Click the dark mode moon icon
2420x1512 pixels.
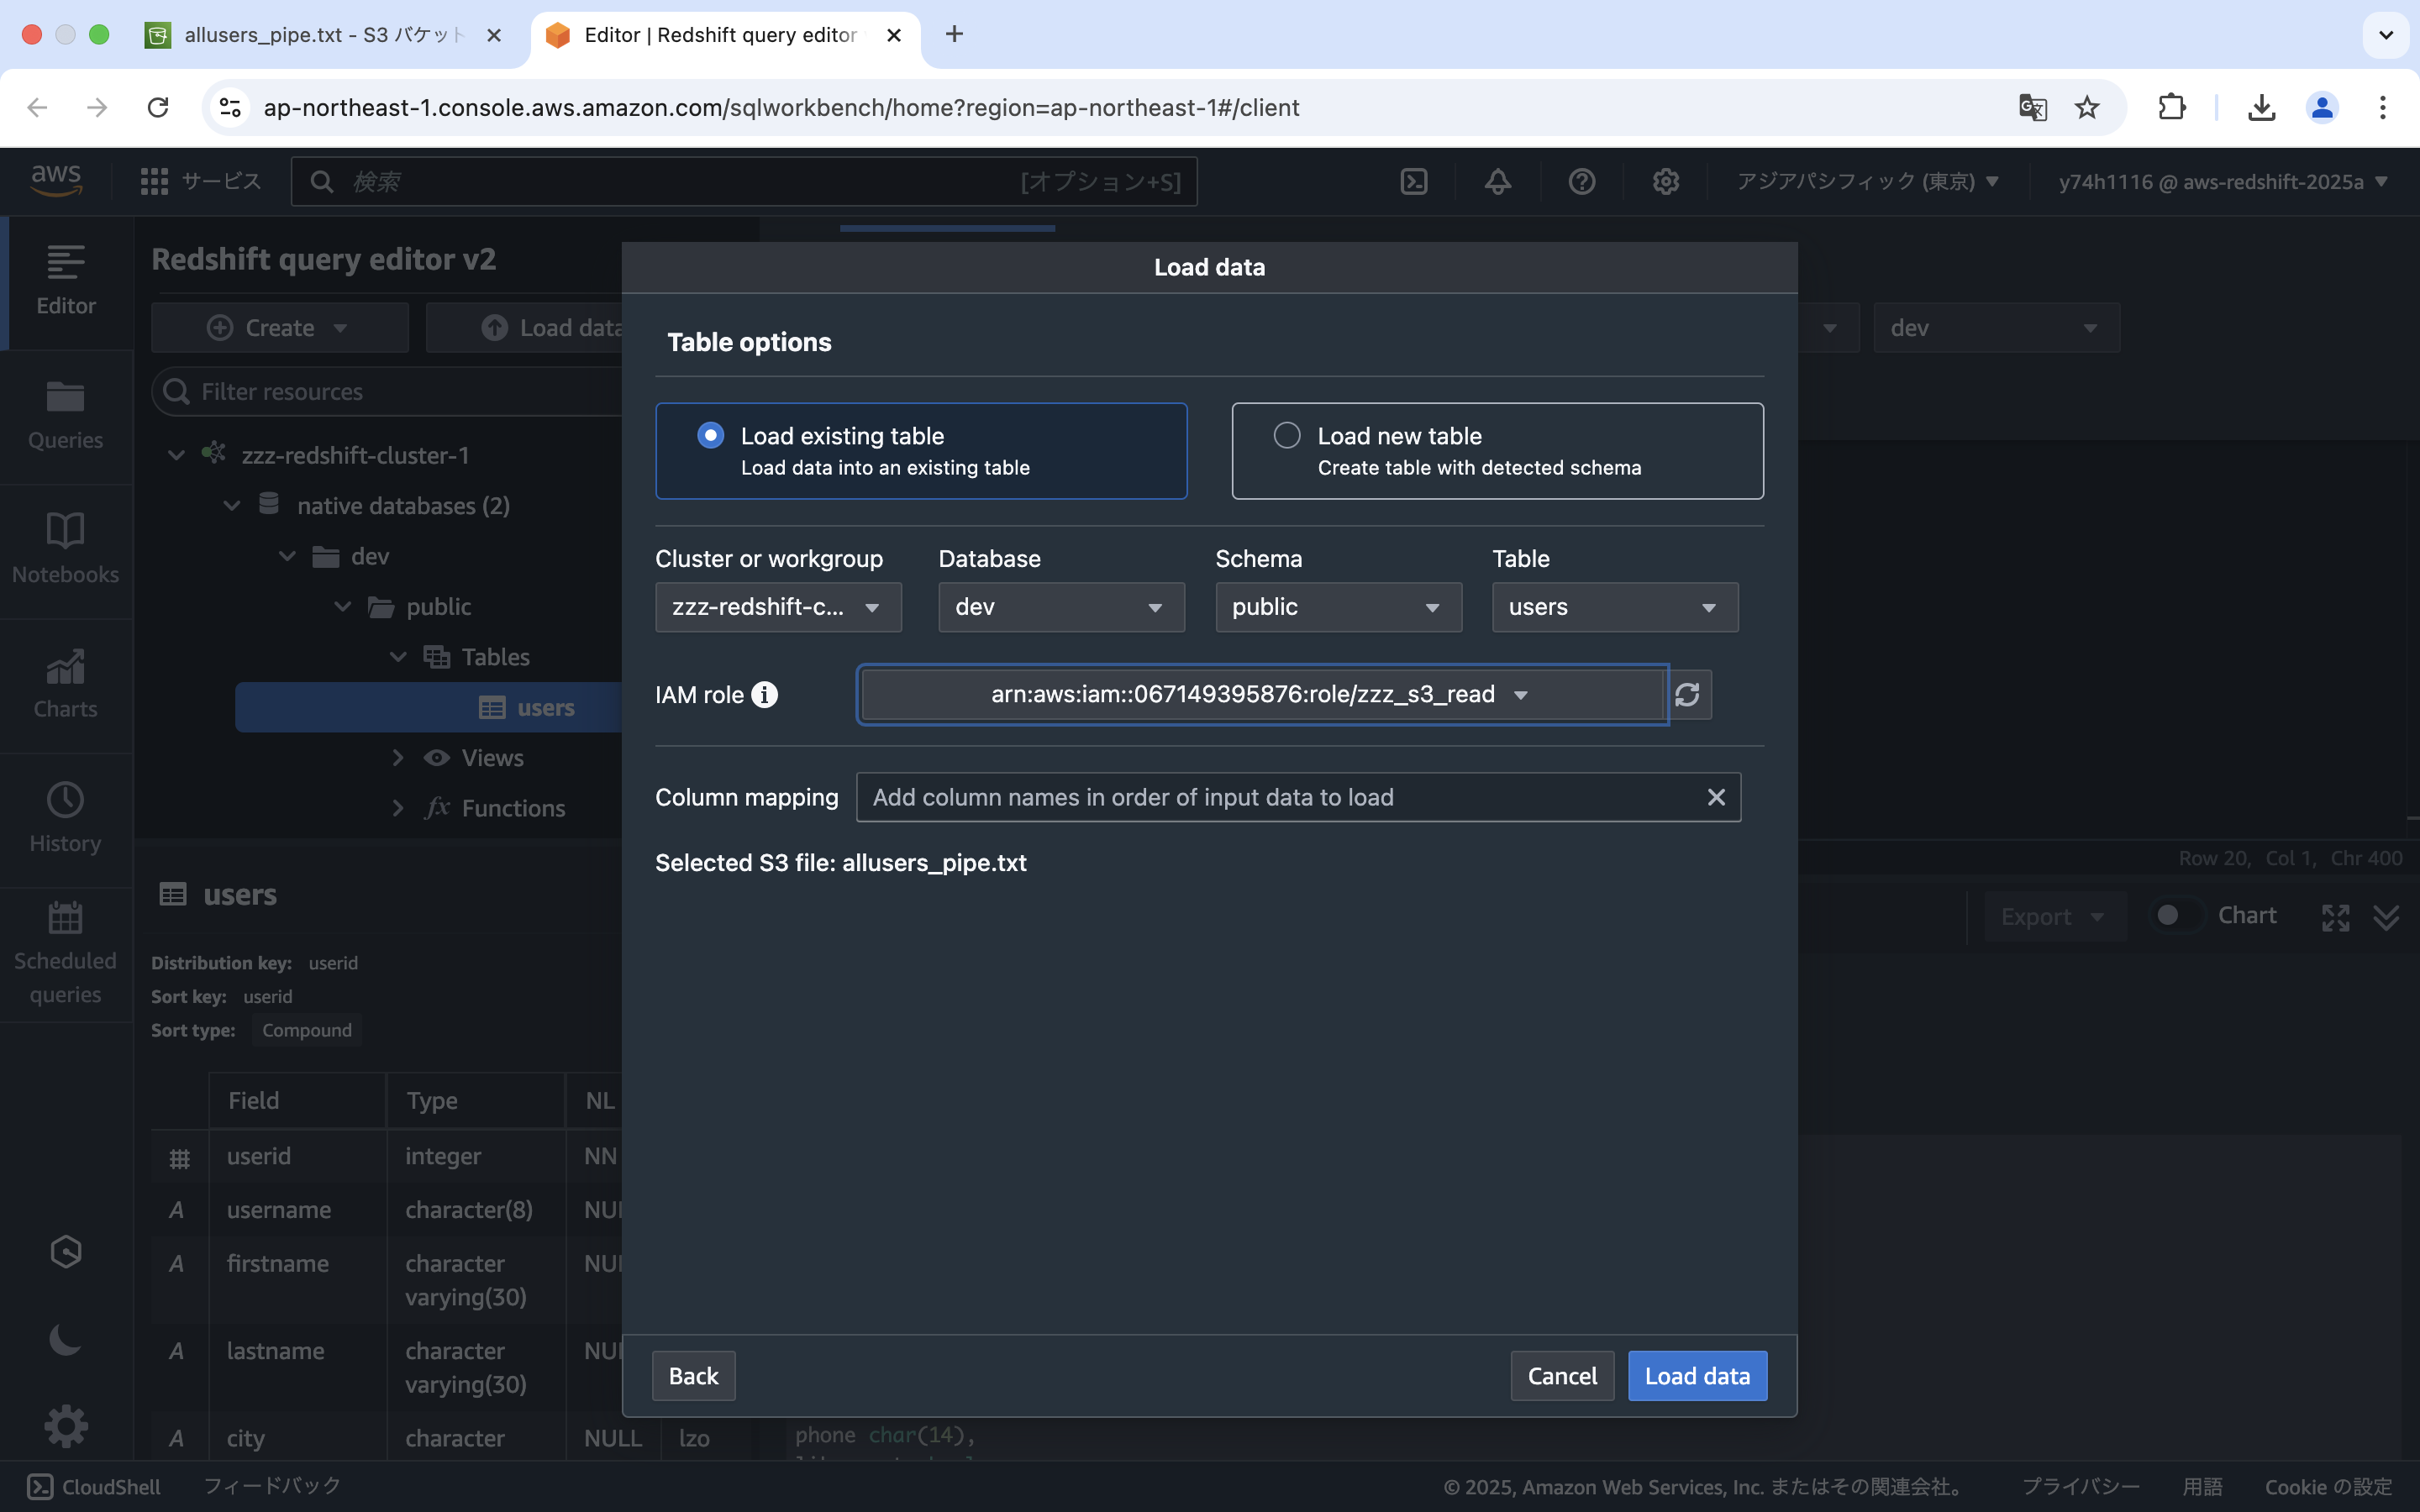pos(65,1339)
